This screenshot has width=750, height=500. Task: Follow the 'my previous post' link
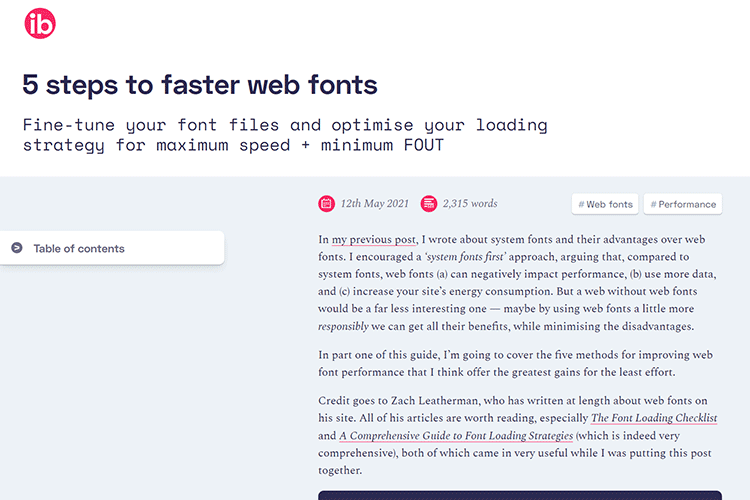[x=374, y=240]
